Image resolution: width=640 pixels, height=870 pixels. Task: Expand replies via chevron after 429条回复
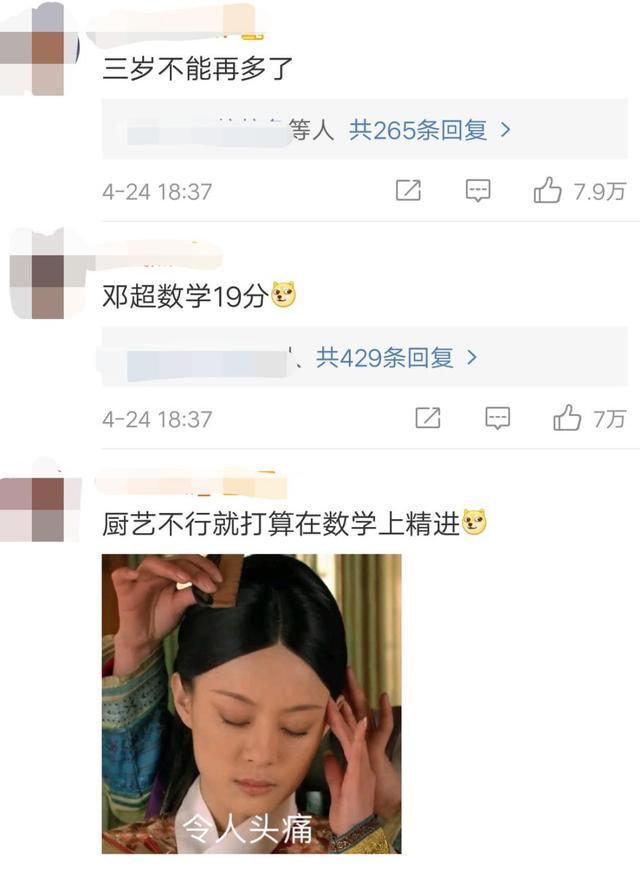tap(472, 358)
